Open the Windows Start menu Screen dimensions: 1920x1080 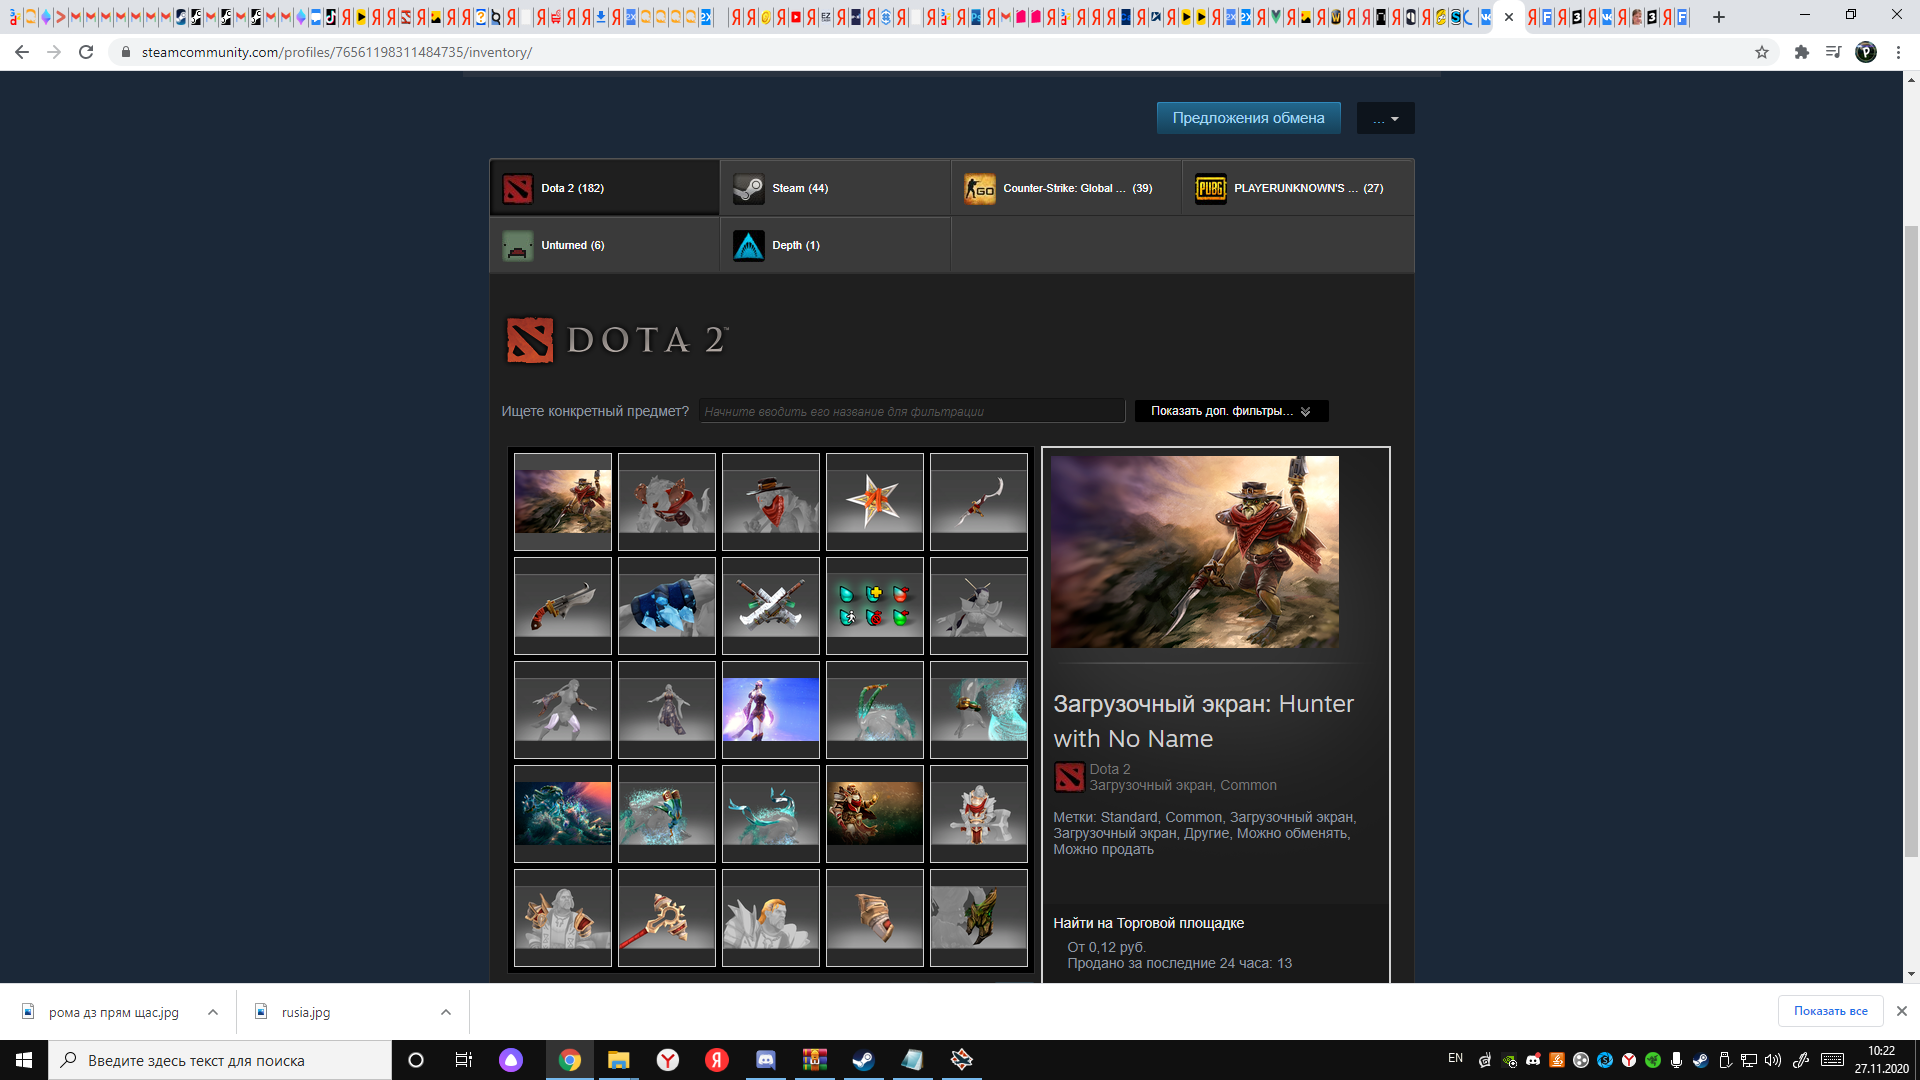(x=24, y=1060)
